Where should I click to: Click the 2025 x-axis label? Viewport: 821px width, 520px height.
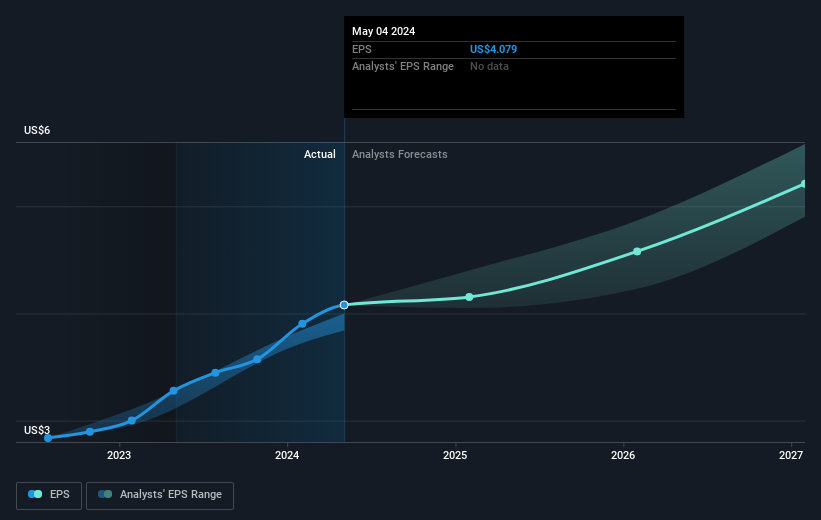point(455,455)
